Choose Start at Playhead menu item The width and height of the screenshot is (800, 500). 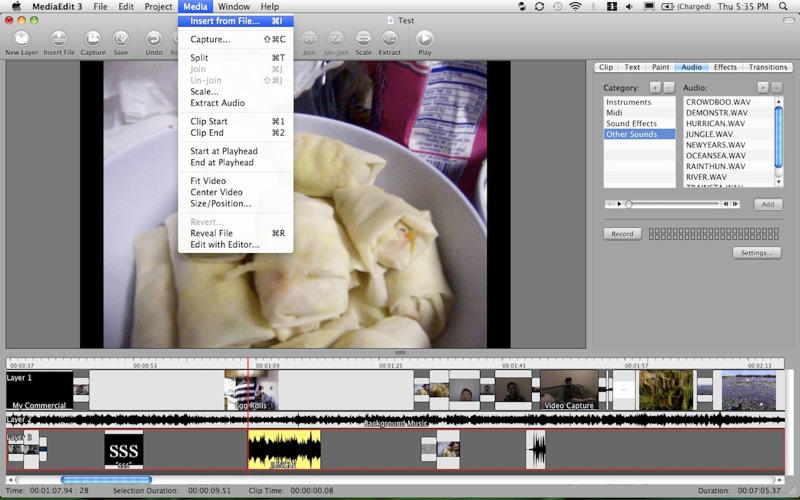[236, 151]
